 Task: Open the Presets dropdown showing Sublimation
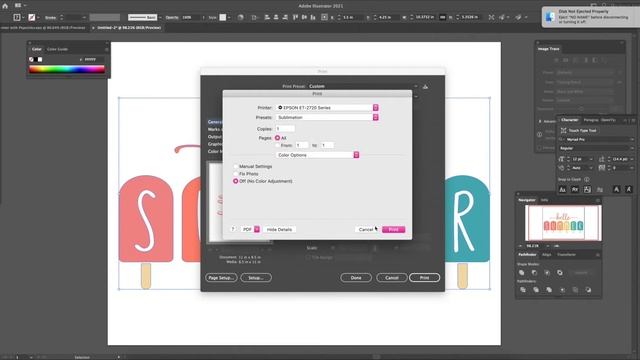pyautogui.click(x=327, y=117)
